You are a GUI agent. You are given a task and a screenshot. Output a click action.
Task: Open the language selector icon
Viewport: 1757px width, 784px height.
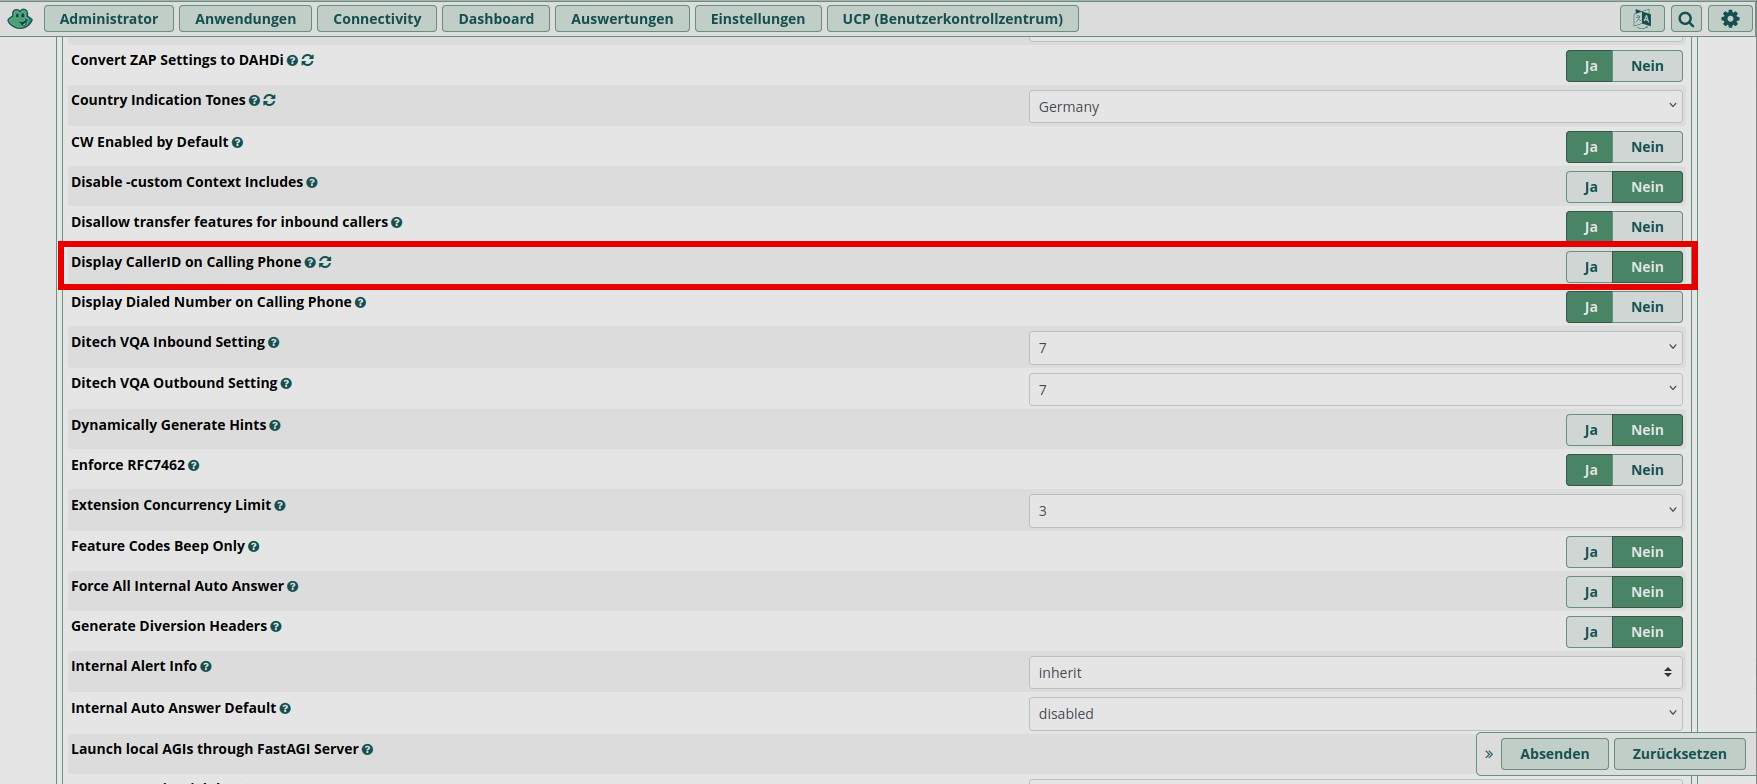coord(1642,18)
